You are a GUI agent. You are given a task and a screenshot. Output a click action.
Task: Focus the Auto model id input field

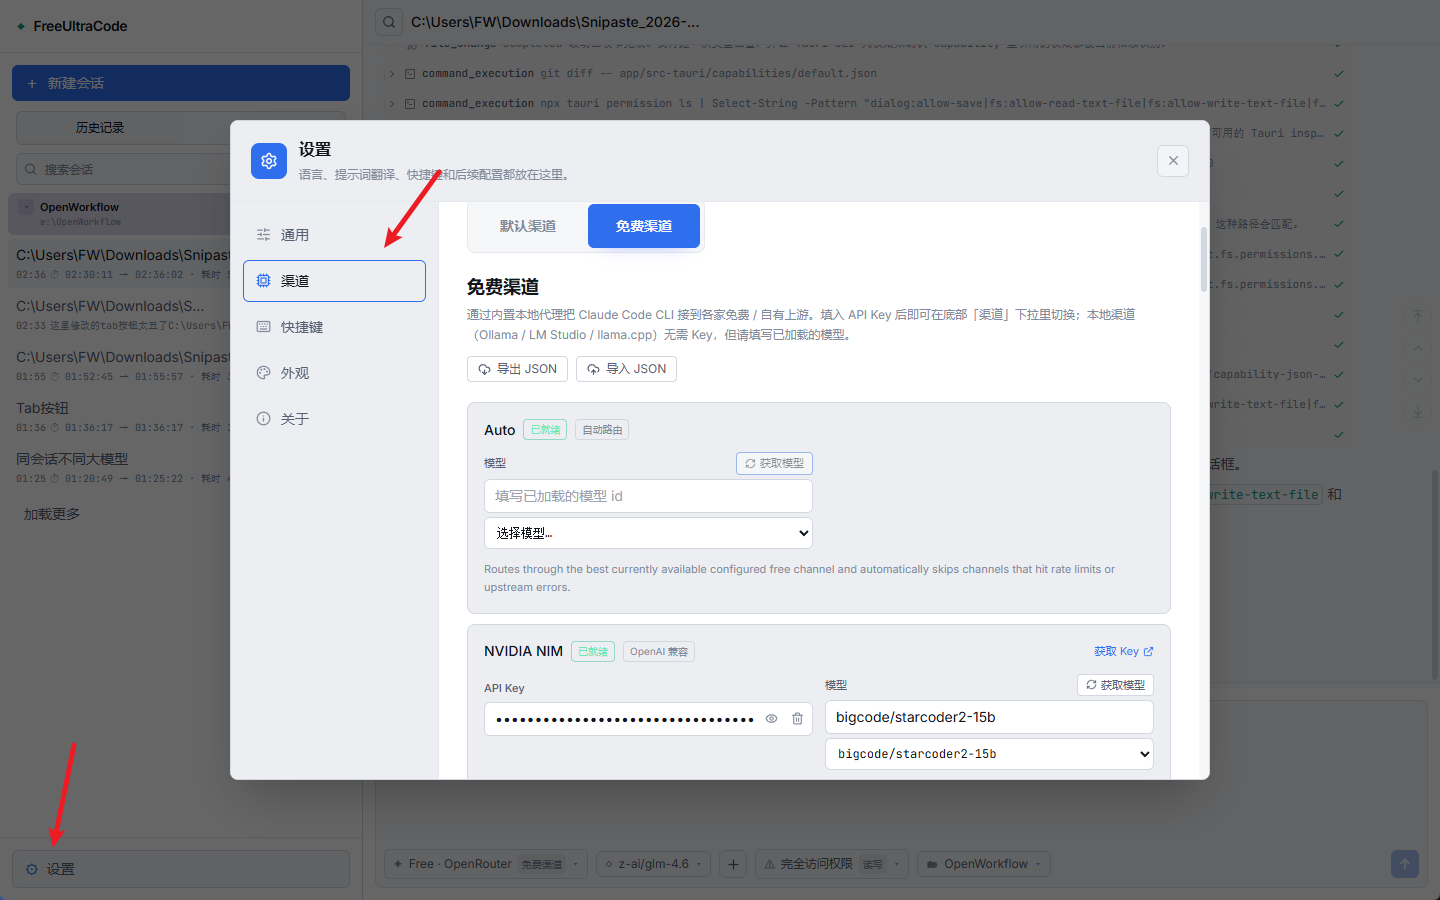(648, 496)
